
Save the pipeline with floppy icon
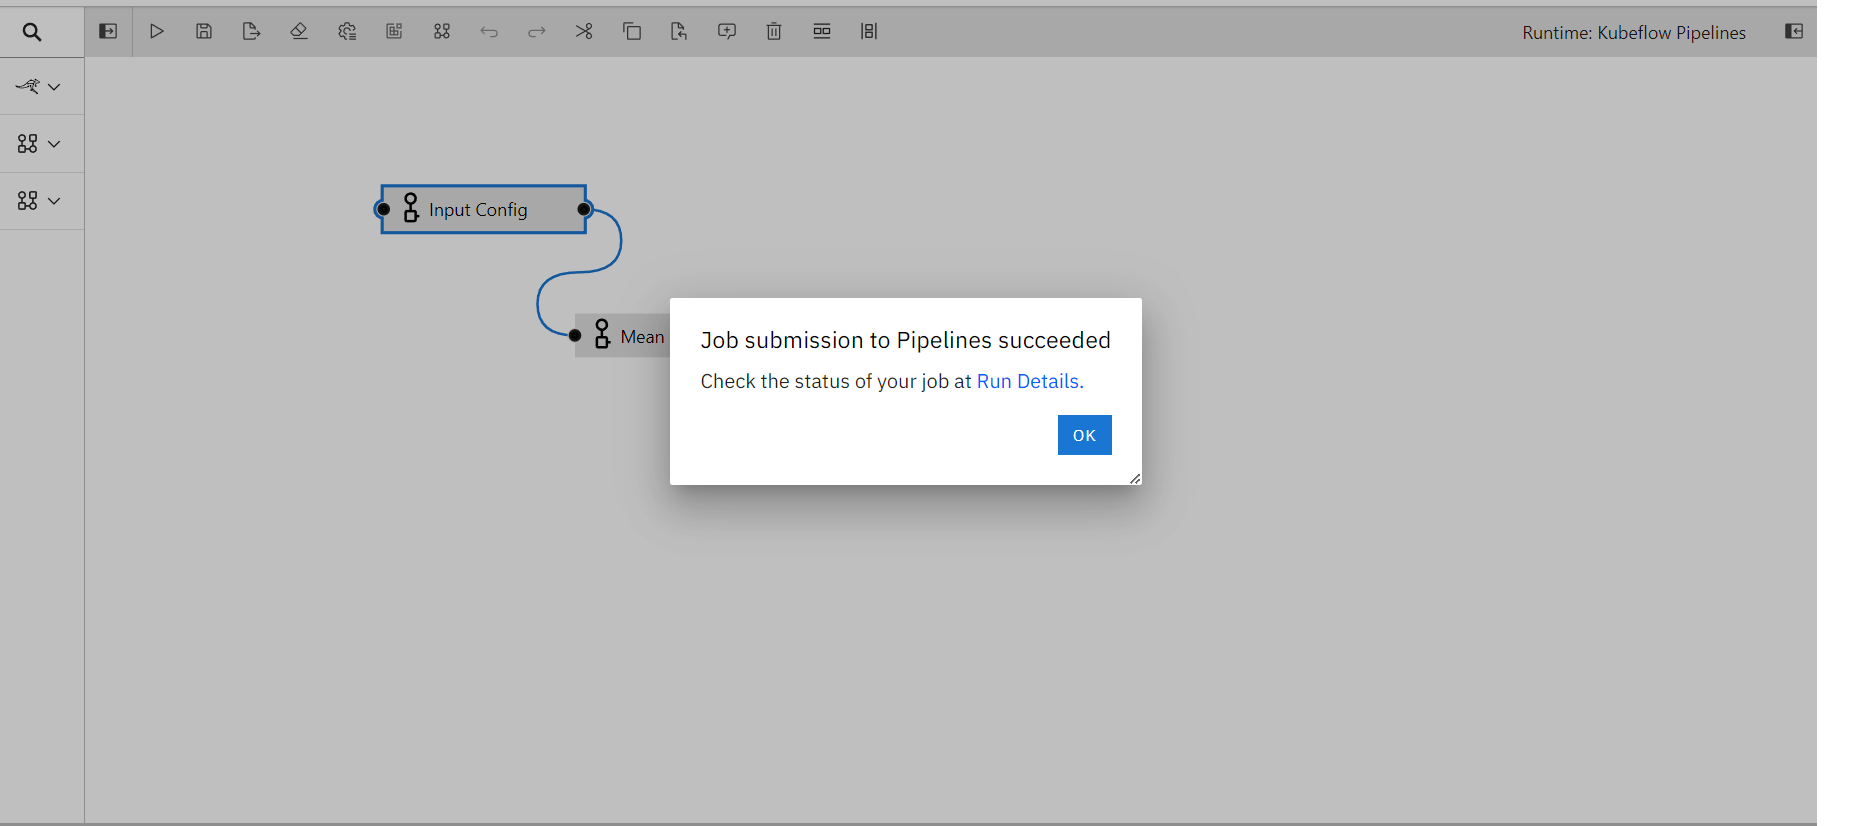[x=204, y=31]
